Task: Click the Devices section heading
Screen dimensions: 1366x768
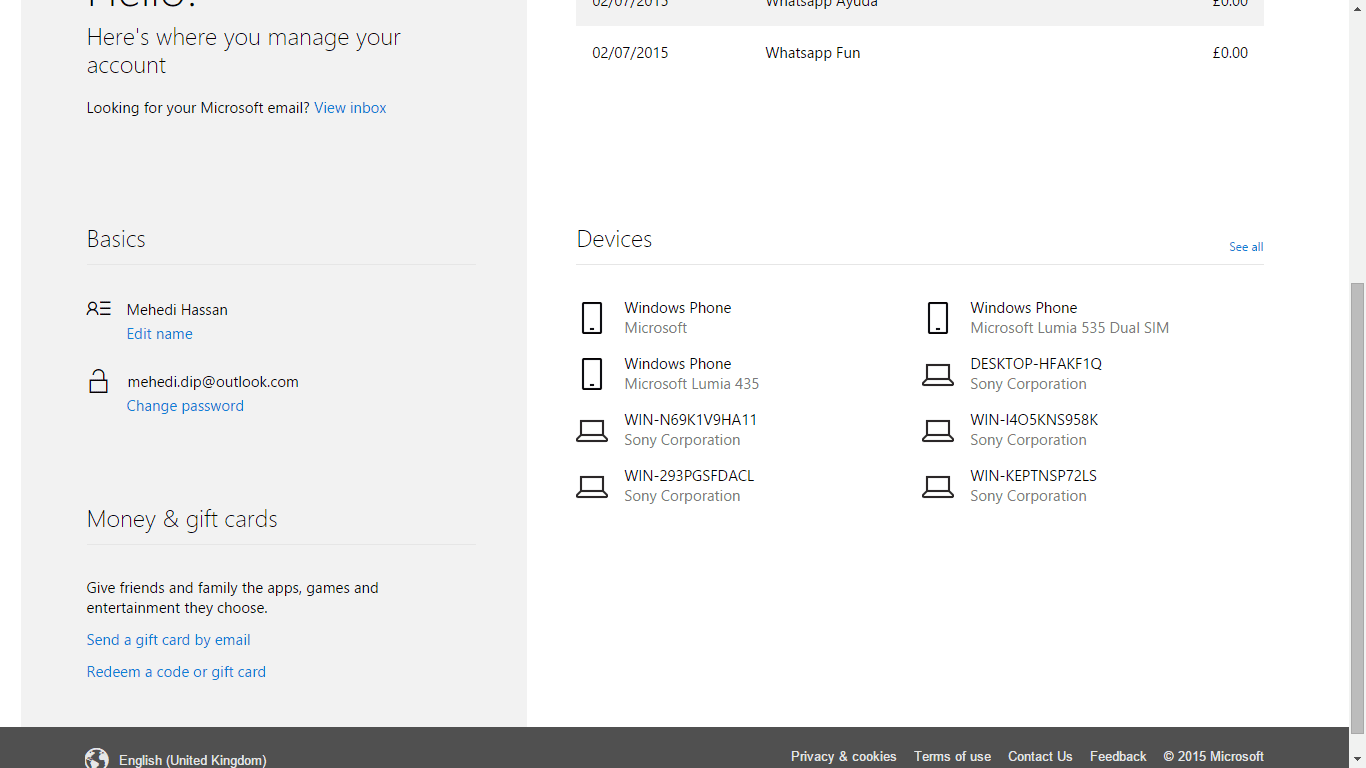Action: click(614, 239)
